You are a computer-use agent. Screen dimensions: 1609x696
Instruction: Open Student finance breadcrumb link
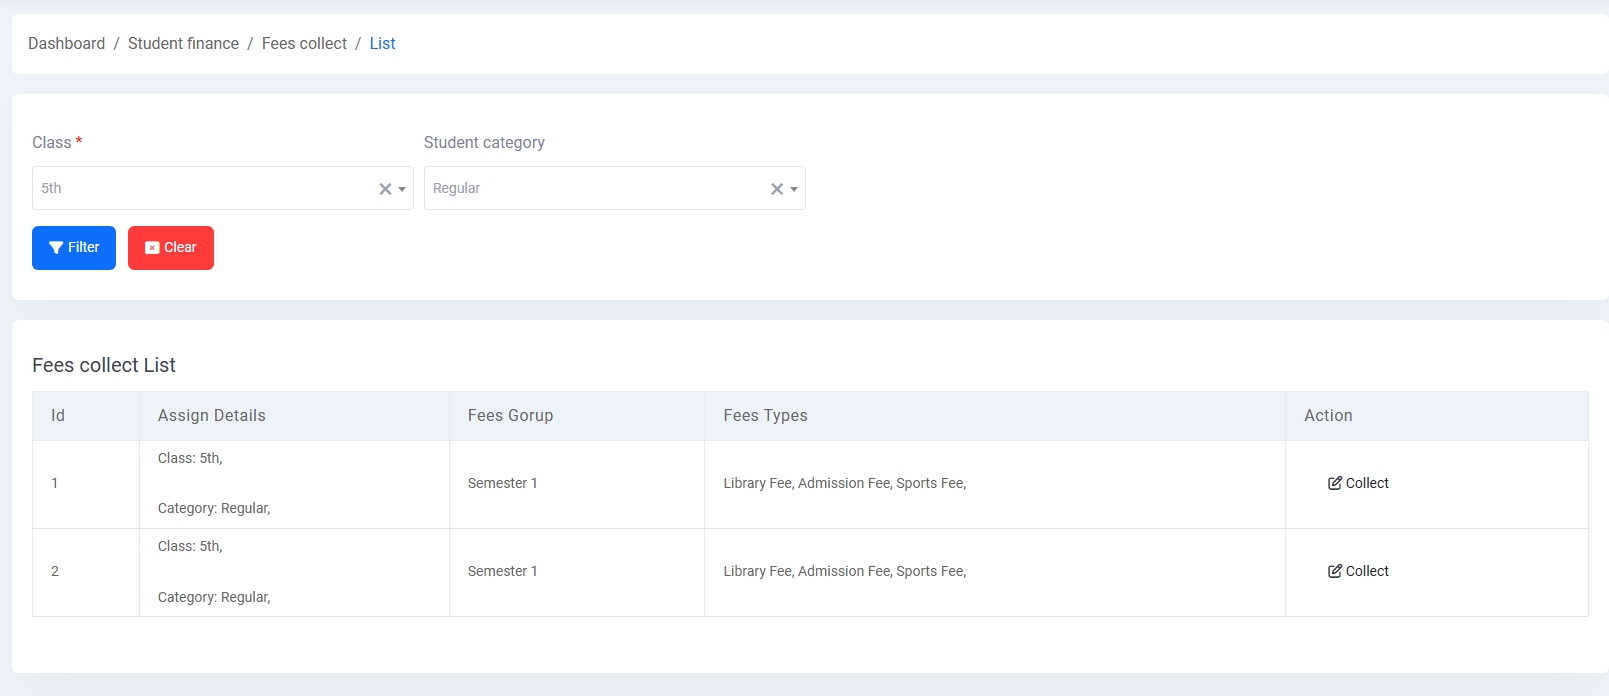click(x=183, y=44)
